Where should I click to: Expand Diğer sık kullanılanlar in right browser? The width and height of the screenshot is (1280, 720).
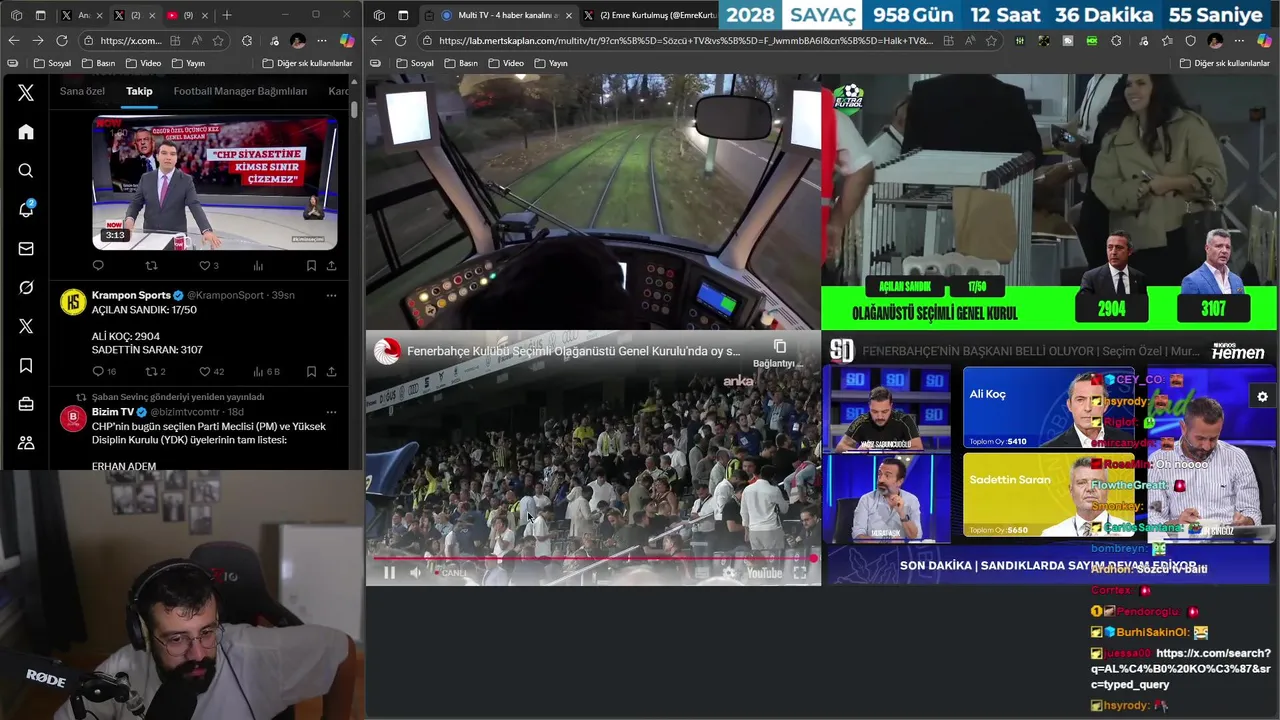click(1226, 63)
